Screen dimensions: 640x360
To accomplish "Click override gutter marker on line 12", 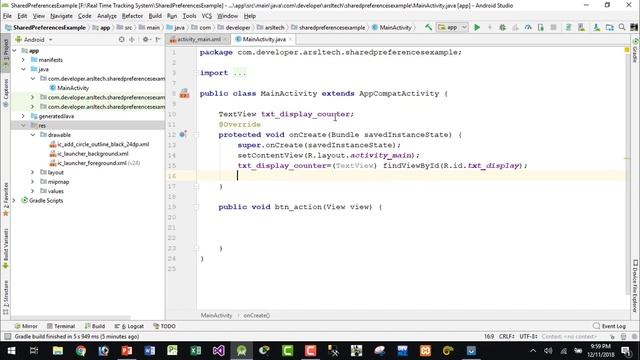I will pyautogui.click(x=183, y=134).
